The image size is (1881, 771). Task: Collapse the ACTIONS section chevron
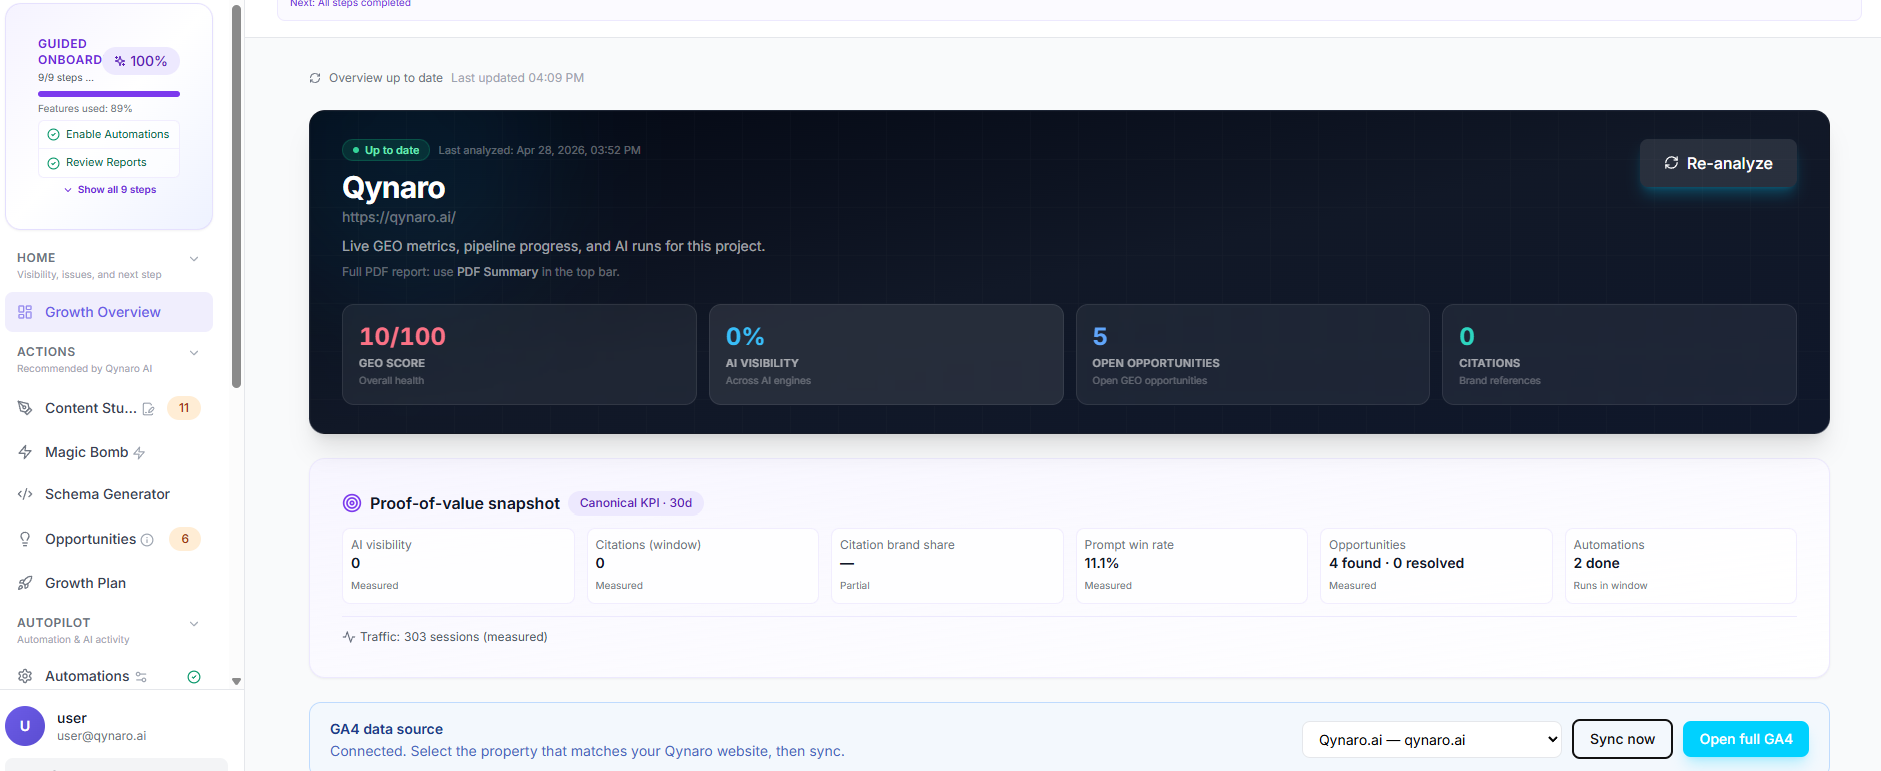[194, 353]
